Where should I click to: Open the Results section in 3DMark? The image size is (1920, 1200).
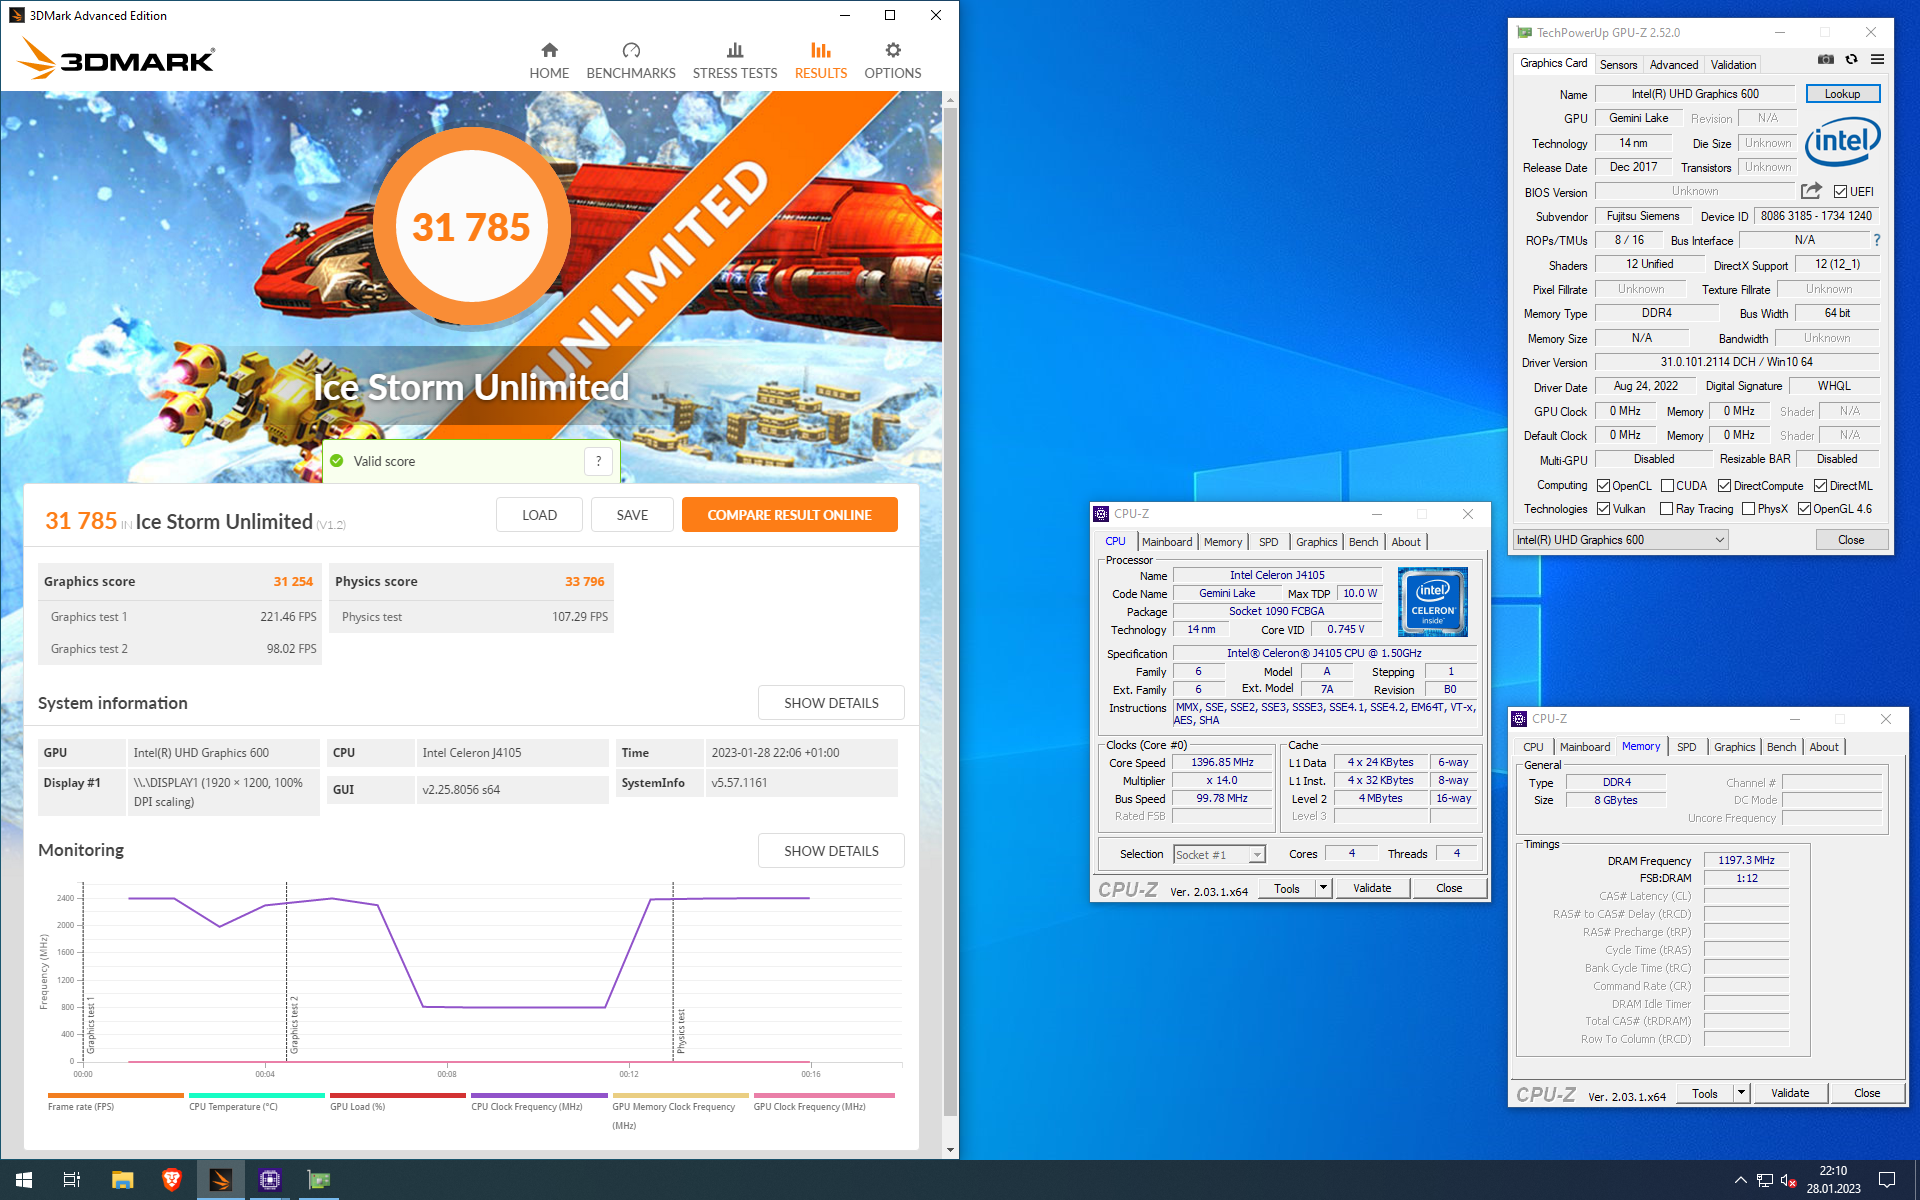pyautogui.click(x=821, y=61)
